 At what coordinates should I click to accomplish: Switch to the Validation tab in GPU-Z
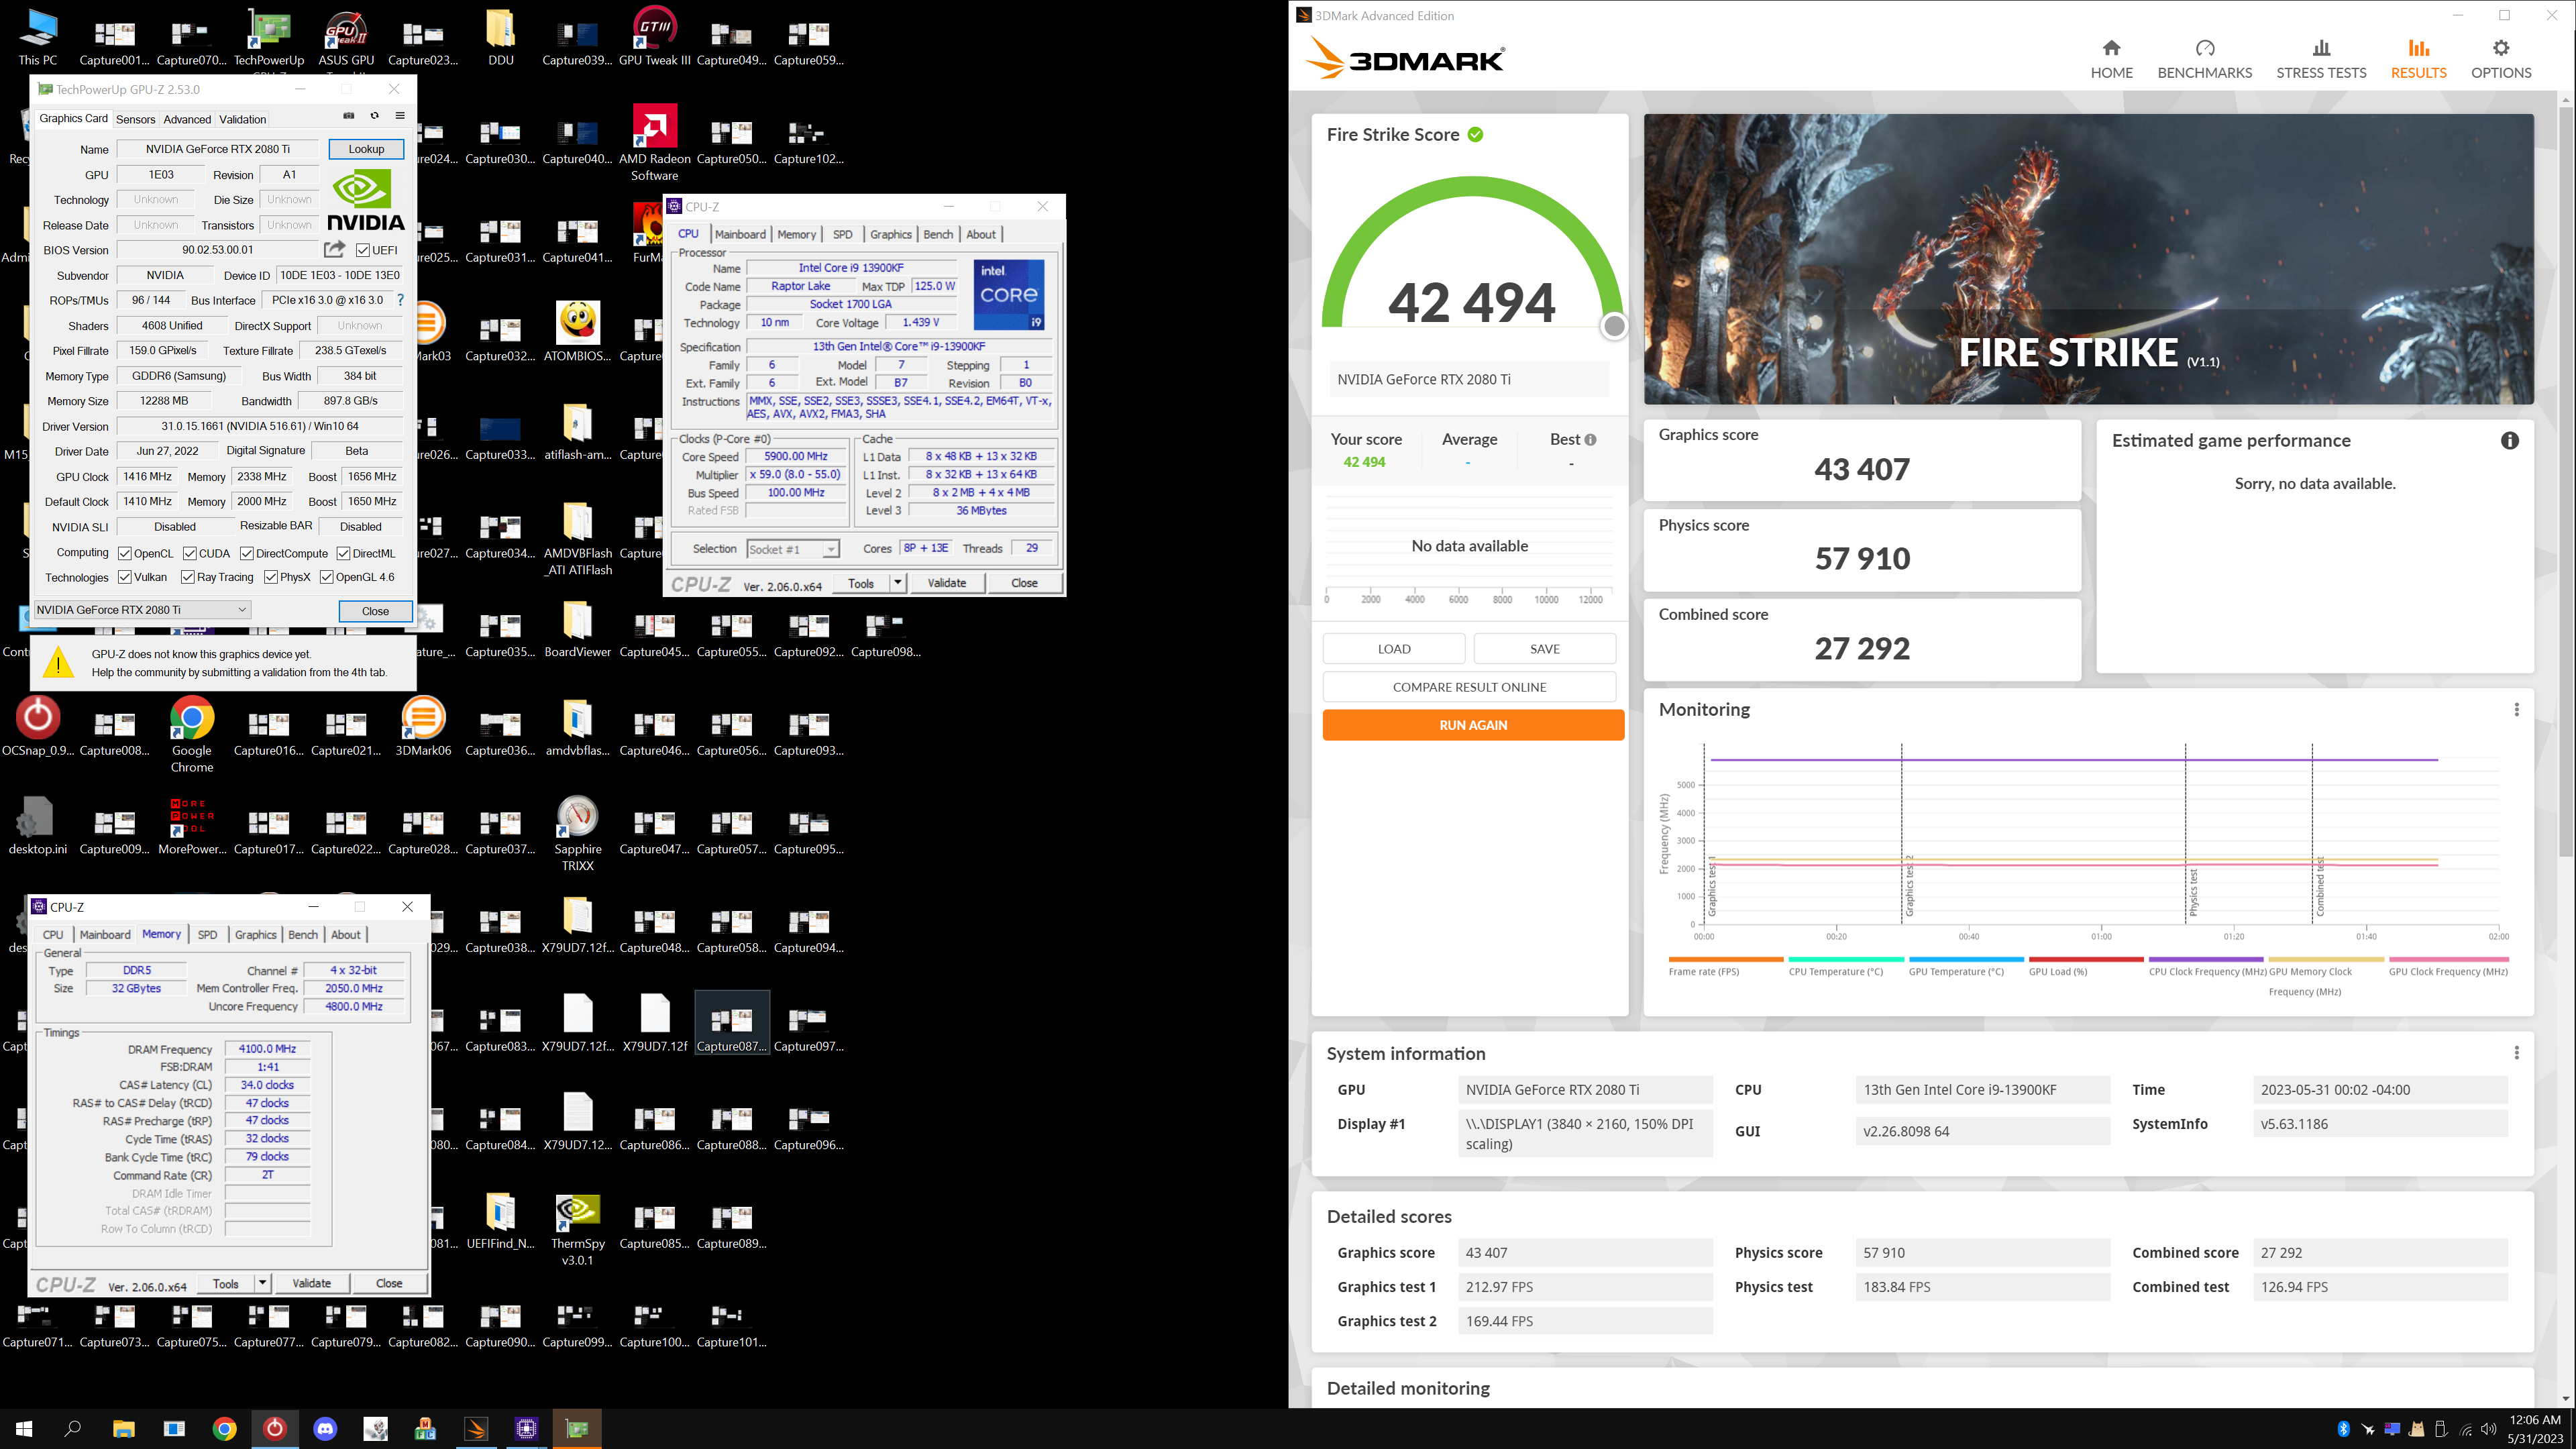242,119
